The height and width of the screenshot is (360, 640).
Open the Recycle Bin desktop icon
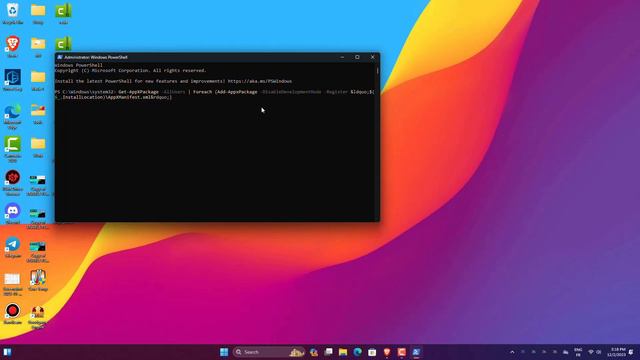(x=13, y=13)
